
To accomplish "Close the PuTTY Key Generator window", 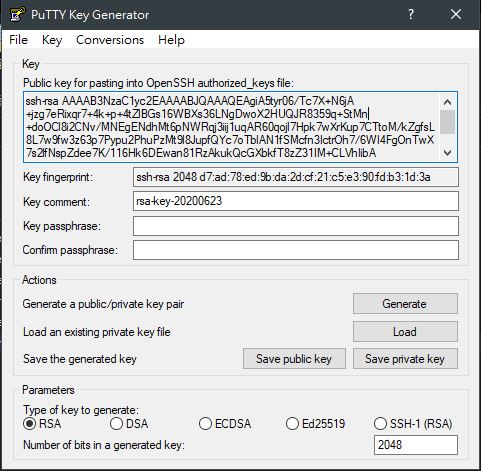I will click(456, 14).
